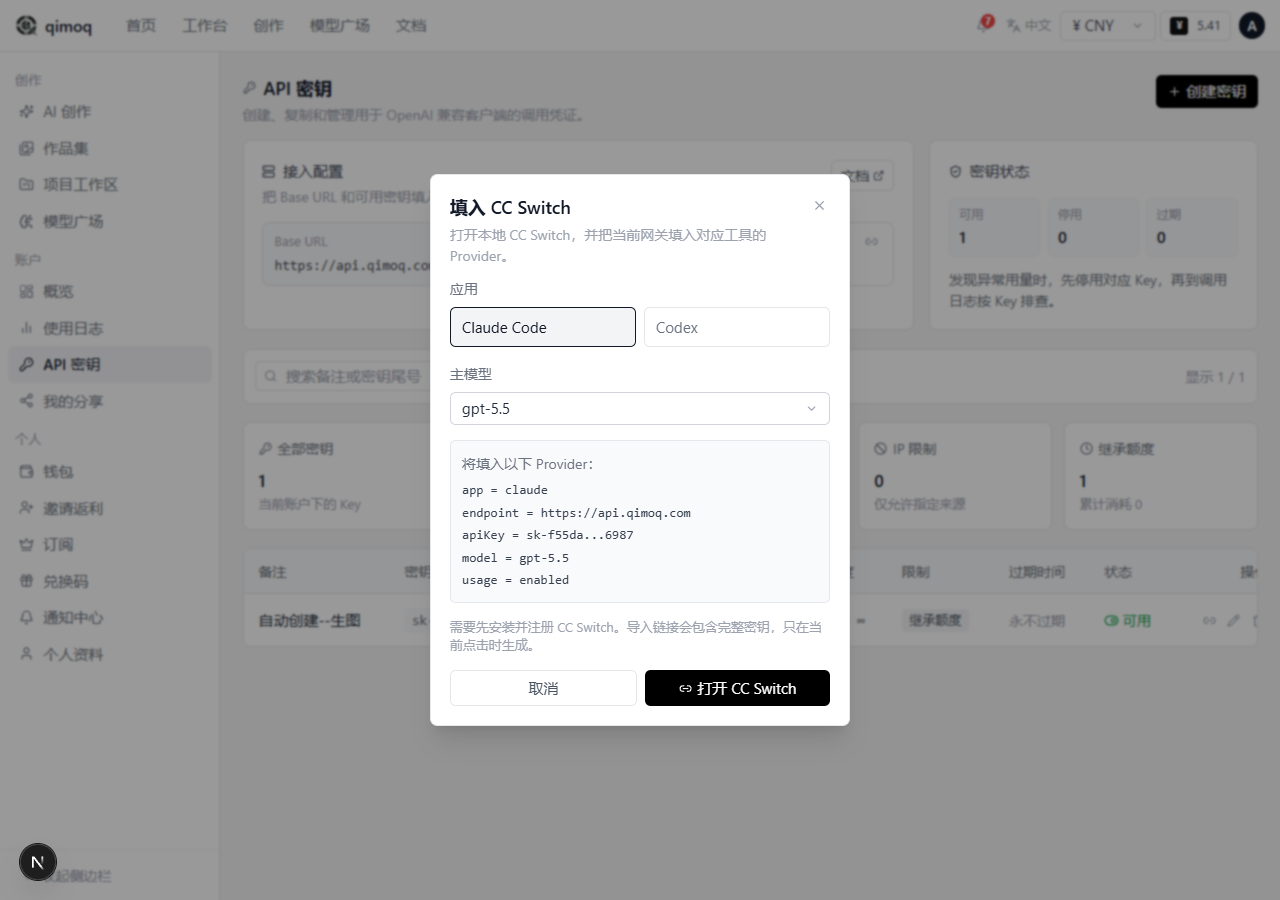Open 订阅 in the sidebar
Image resolution: width=1280 pixels, height=900 pixels.
click(x=110, y=545)
